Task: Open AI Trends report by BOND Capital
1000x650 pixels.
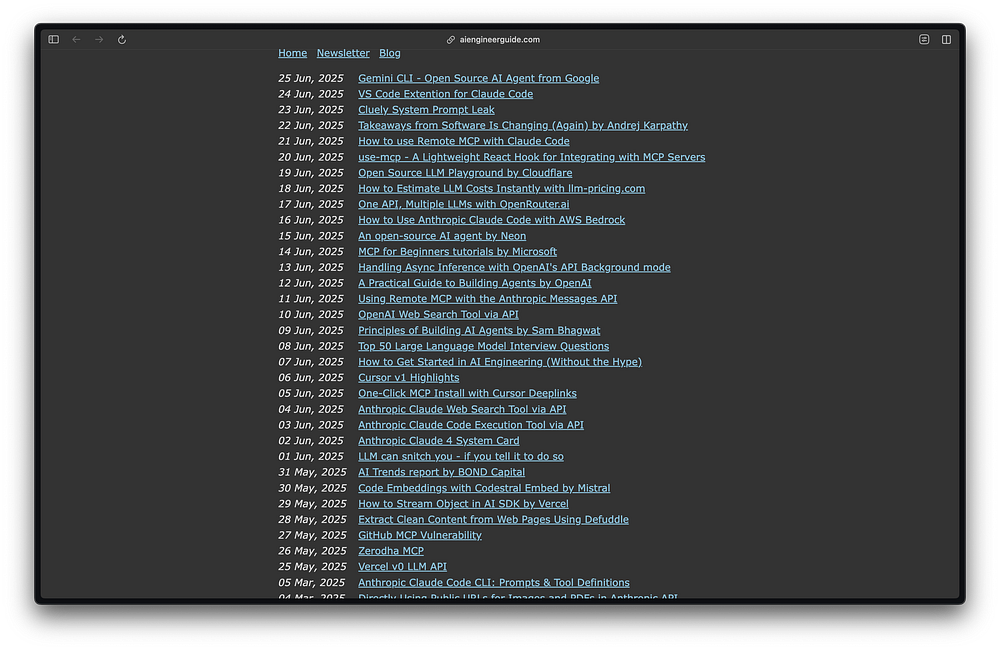Action: pyautogui.click(x=441, y=472)
